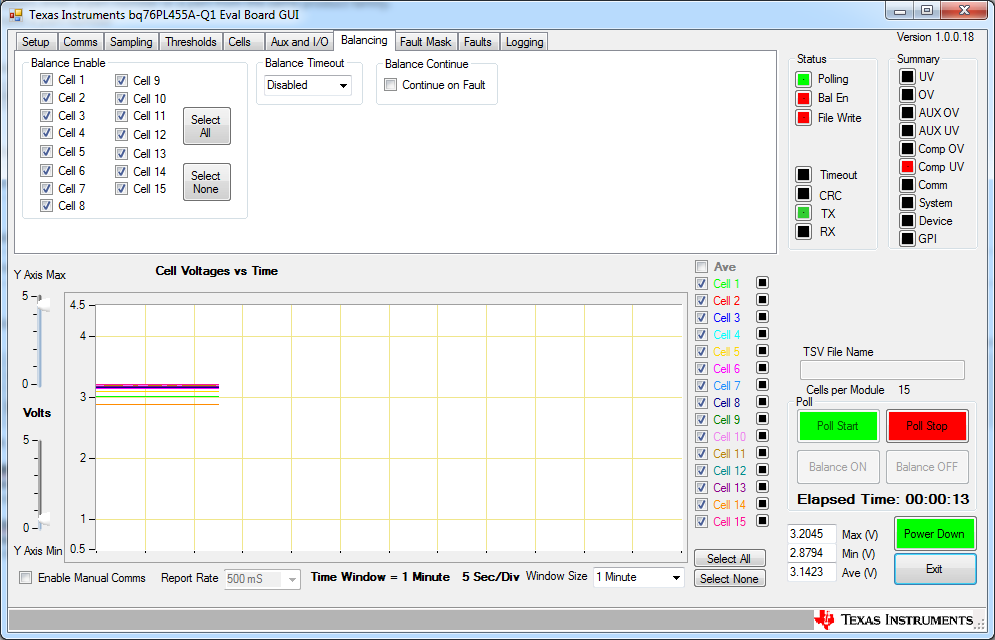
Task: Click the Texas Instruments logo
Action: click(894, 620)
